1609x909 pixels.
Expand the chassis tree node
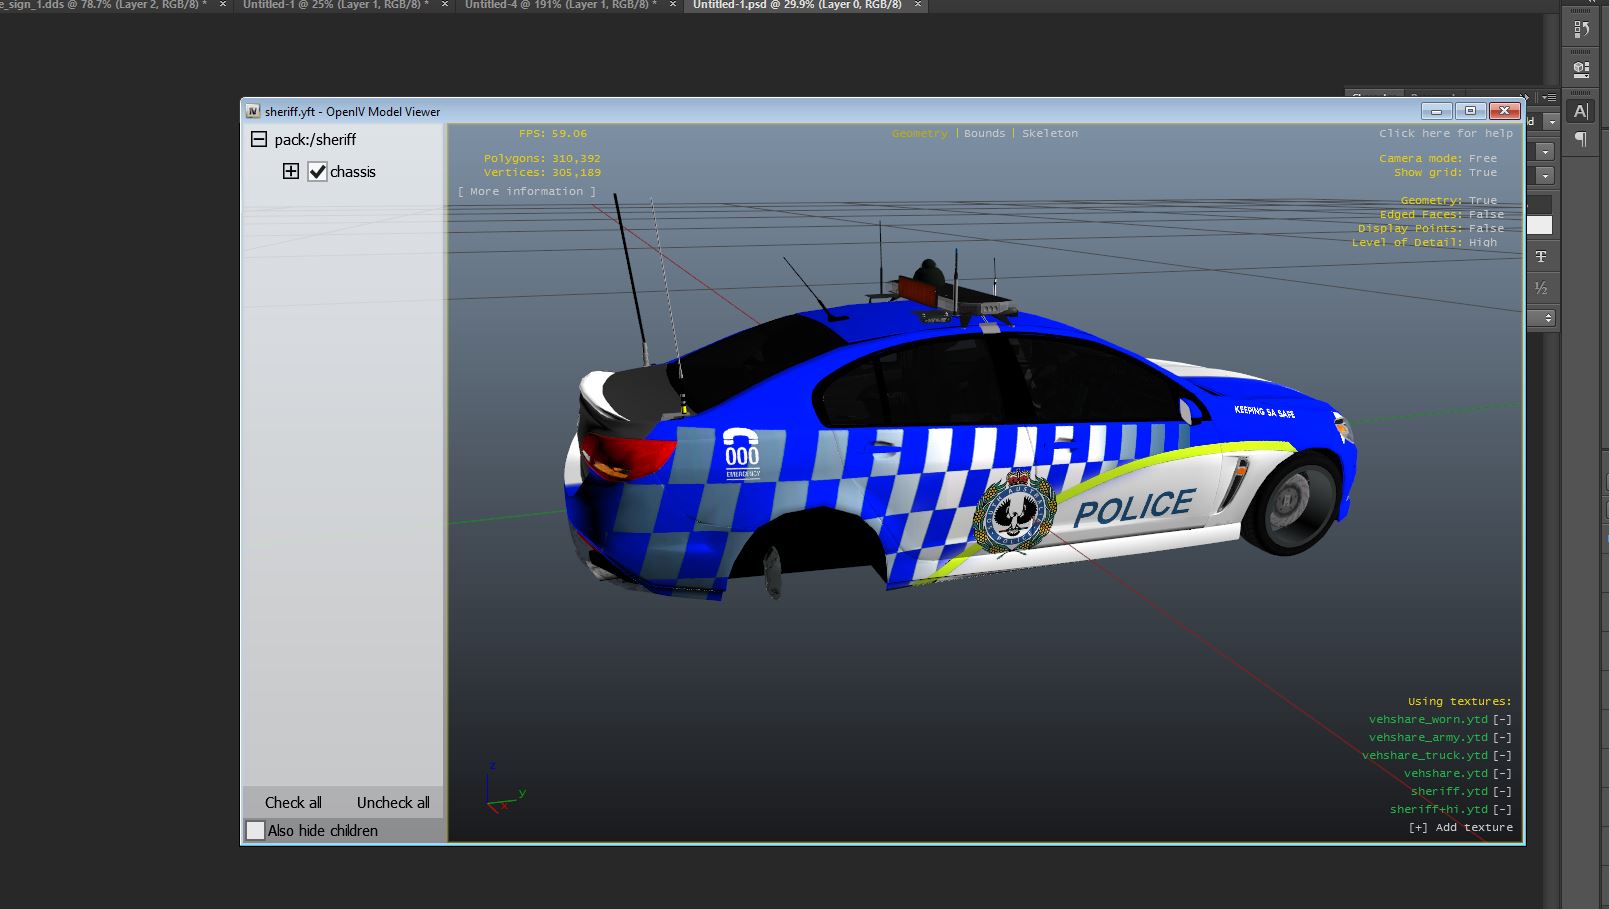pyautogui.click(x=291, y=171)
